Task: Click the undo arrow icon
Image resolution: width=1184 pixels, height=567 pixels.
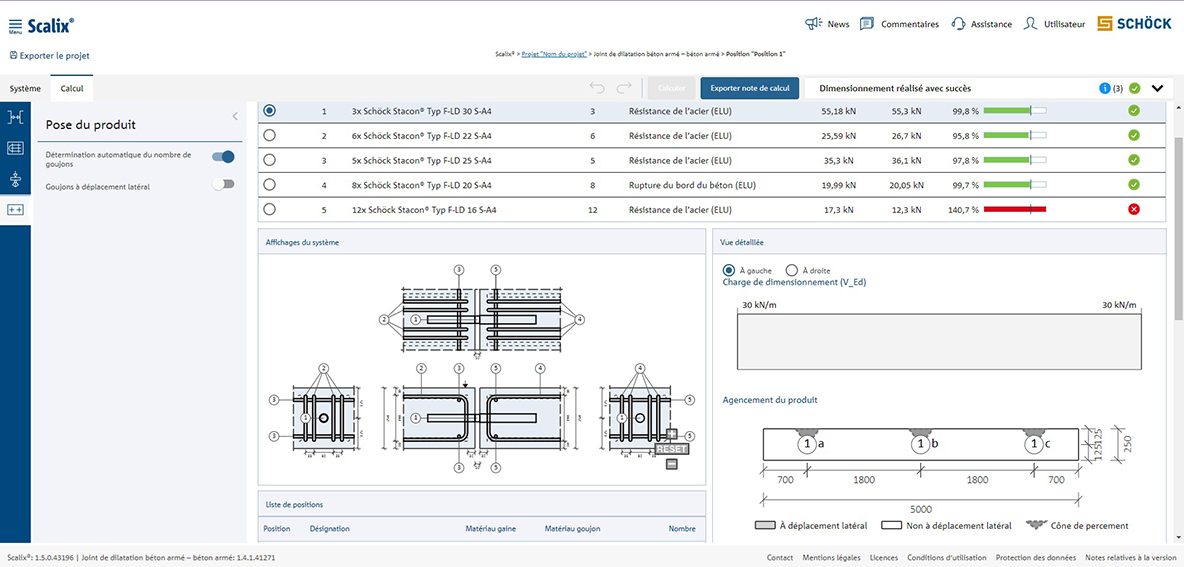Action: tap(597, 88)
